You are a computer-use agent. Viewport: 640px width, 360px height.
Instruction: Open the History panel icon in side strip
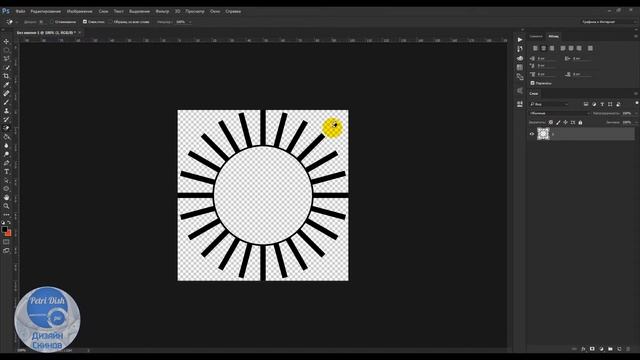(x=520, y=49)
